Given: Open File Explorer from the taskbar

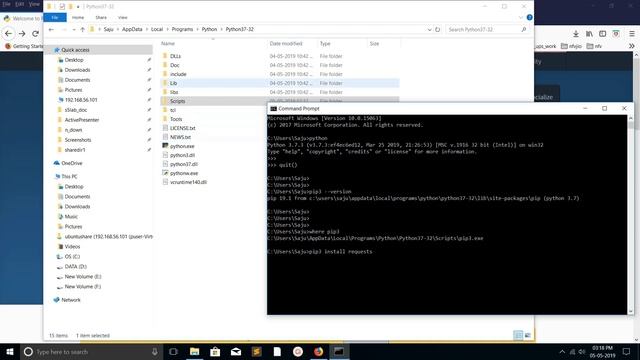Looking at the screenshot, I should [x=194, y=351].
